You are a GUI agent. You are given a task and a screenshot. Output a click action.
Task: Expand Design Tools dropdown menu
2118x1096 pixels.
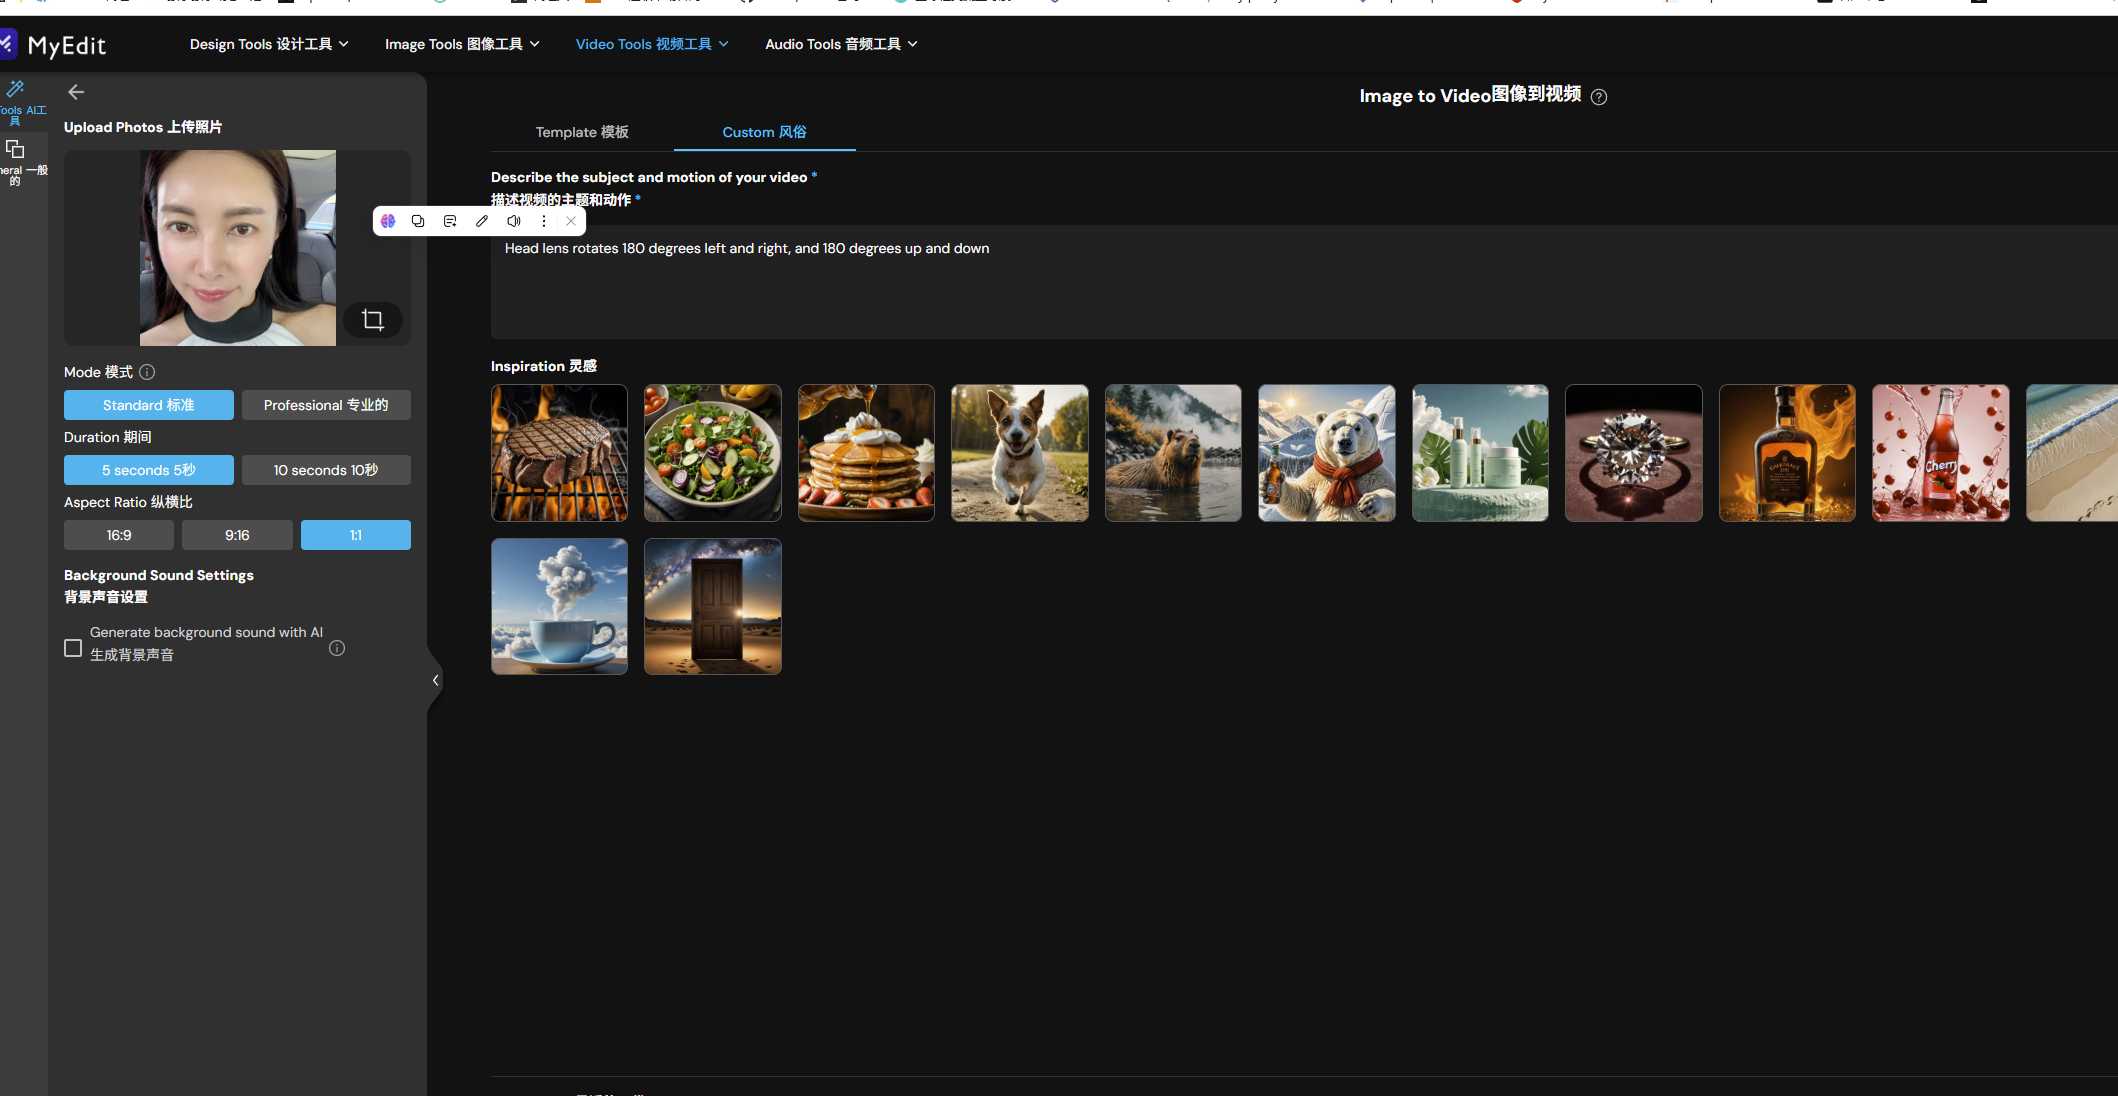[269, 44]
